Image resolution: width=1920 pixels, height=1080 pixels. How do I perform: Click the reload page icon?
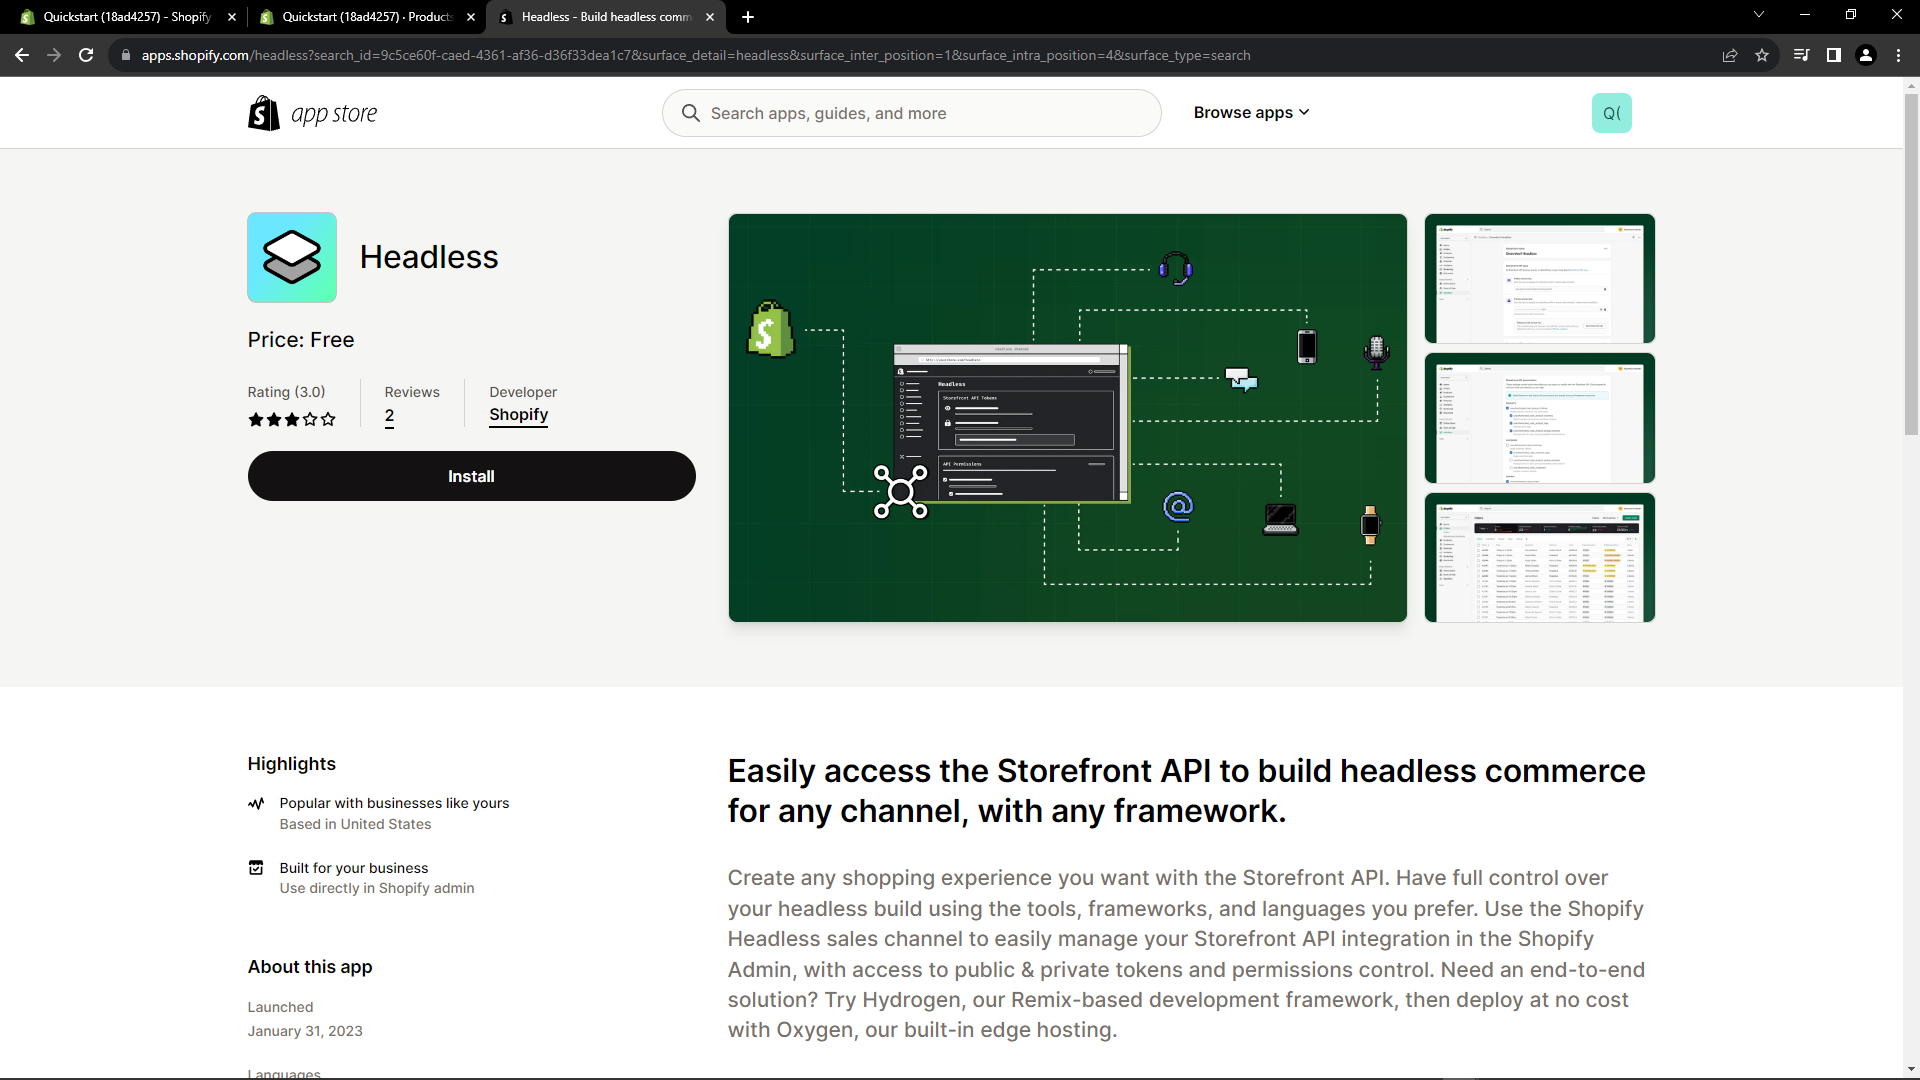(86, 55)
